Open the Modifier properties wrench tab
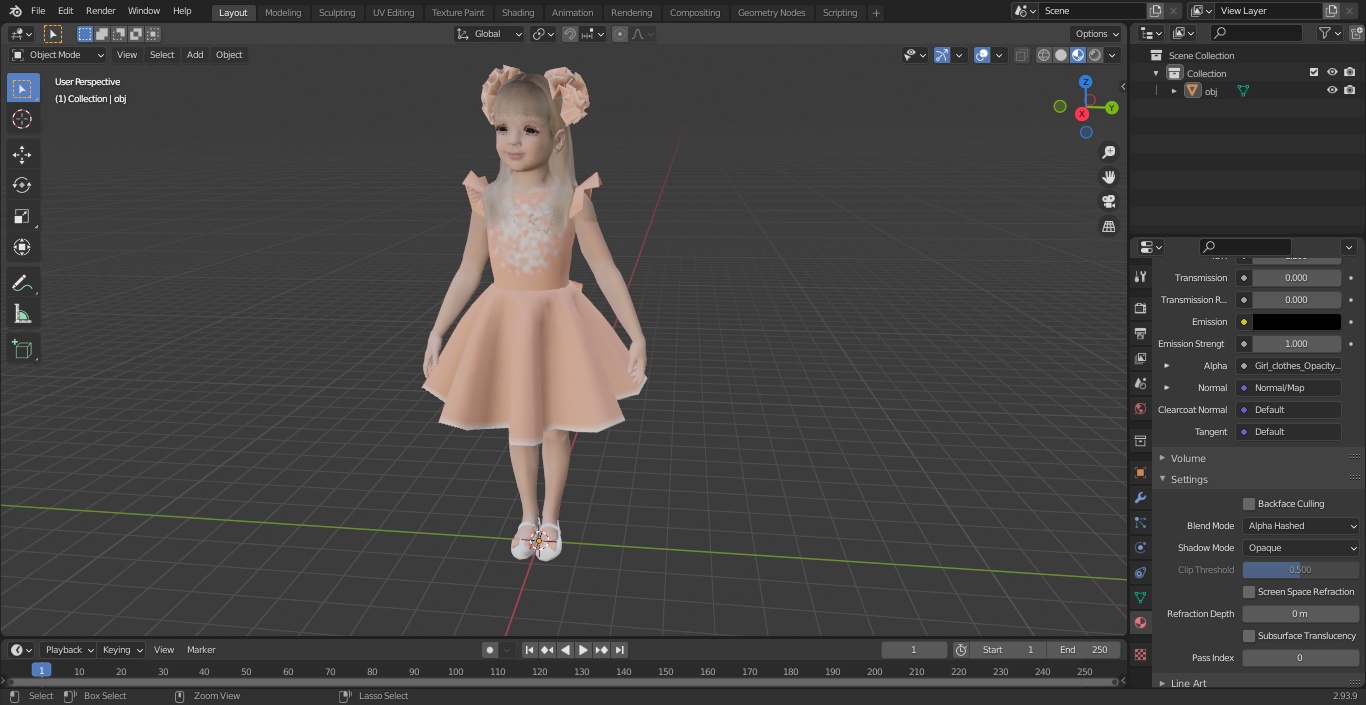 [1140, 497]
